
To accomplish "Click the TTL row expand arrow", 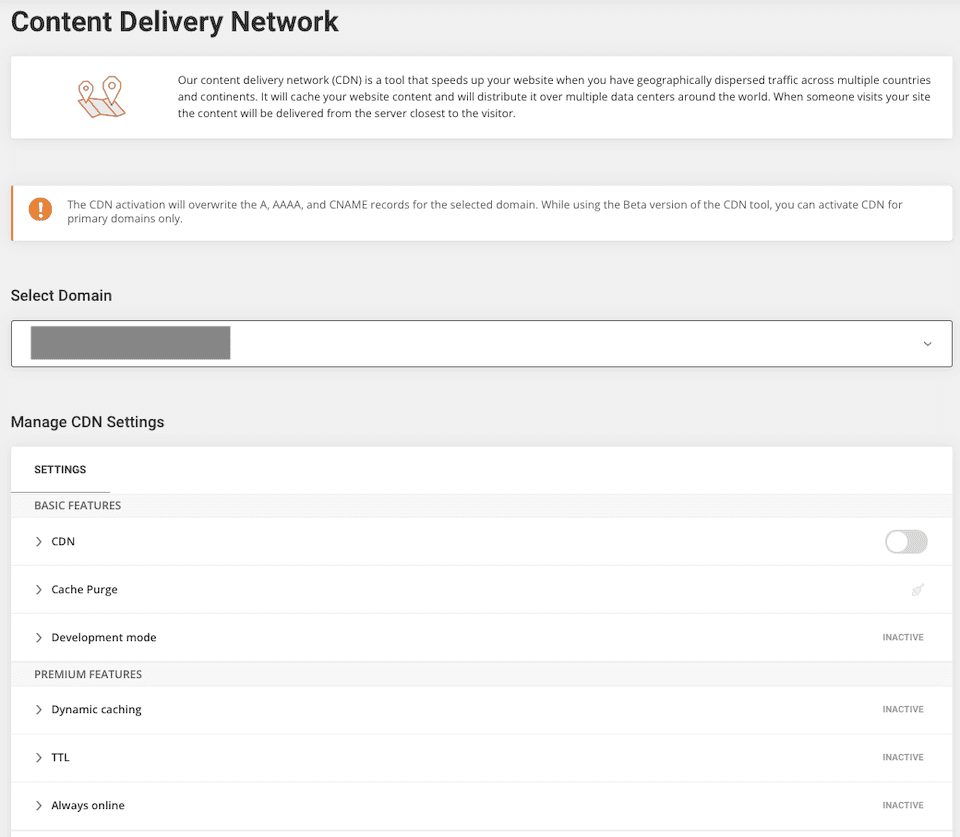I will click(38, 757).
